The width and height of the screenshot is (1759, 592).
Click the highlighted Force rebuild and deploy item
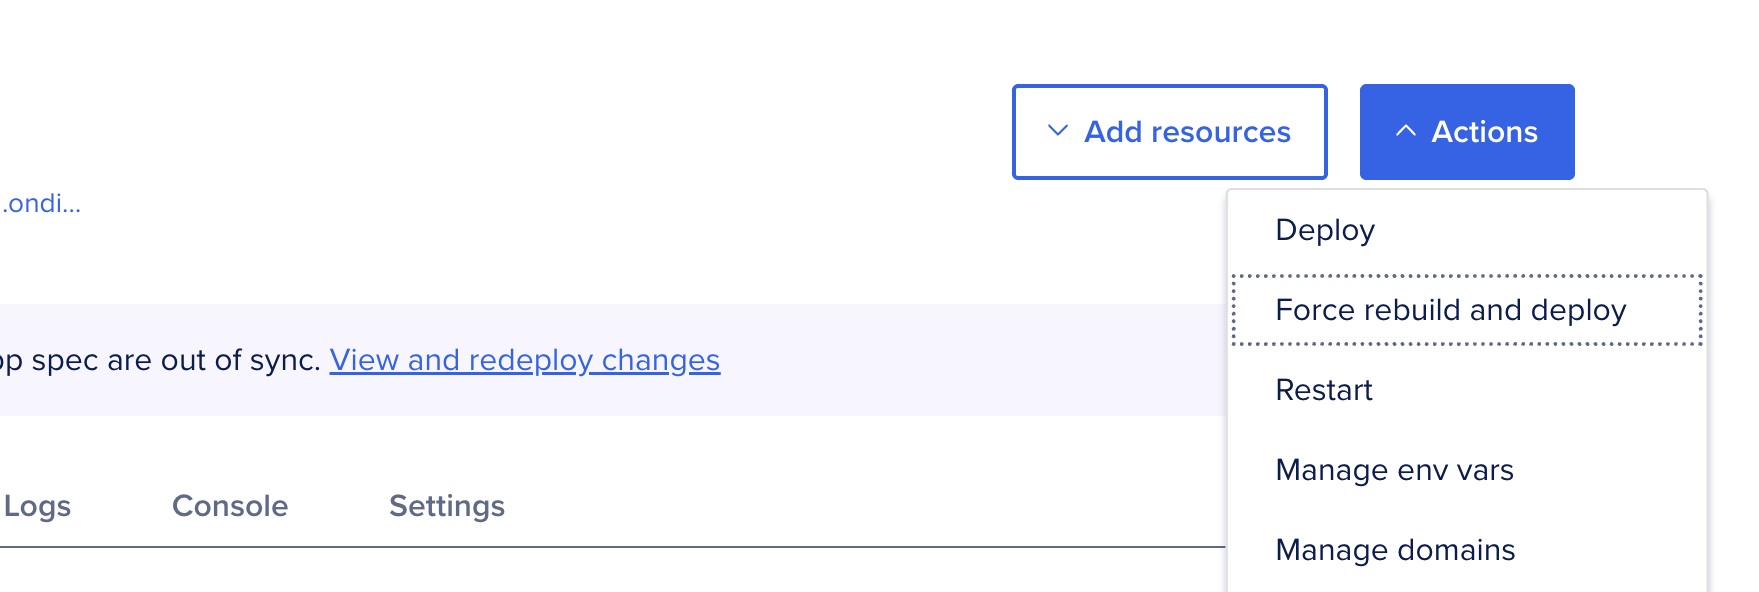coord(1451,310)
